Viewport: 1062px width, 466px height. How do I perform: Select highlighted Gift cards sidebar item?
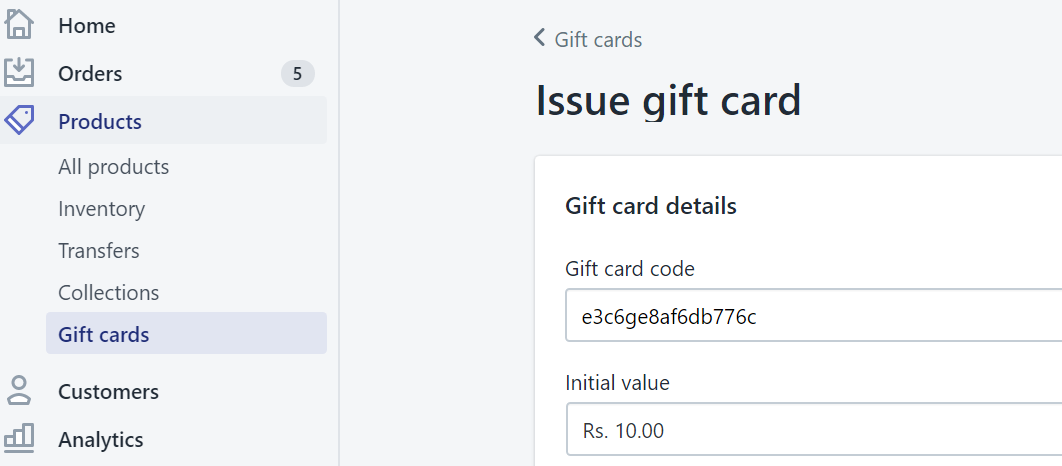click(x=104, y=335)
